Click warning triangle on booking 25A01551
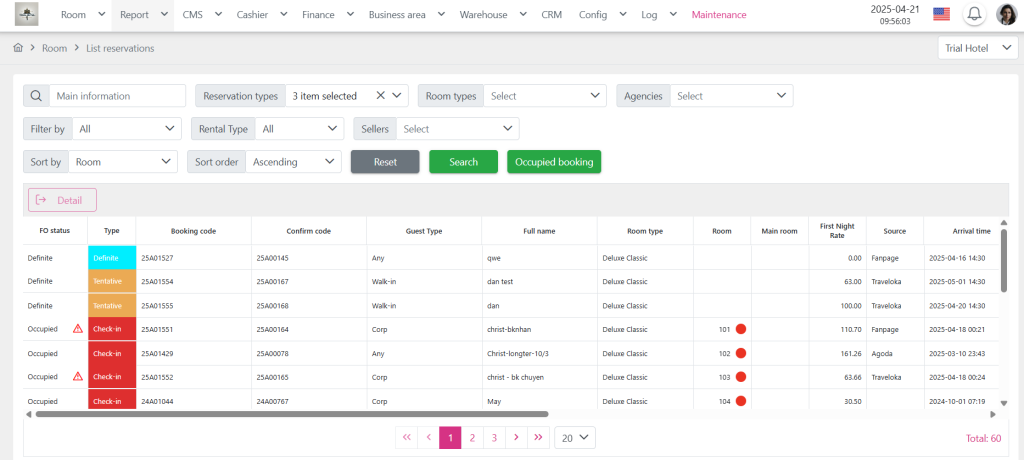This screenshot has width=1024, height=460. [78, 329]
